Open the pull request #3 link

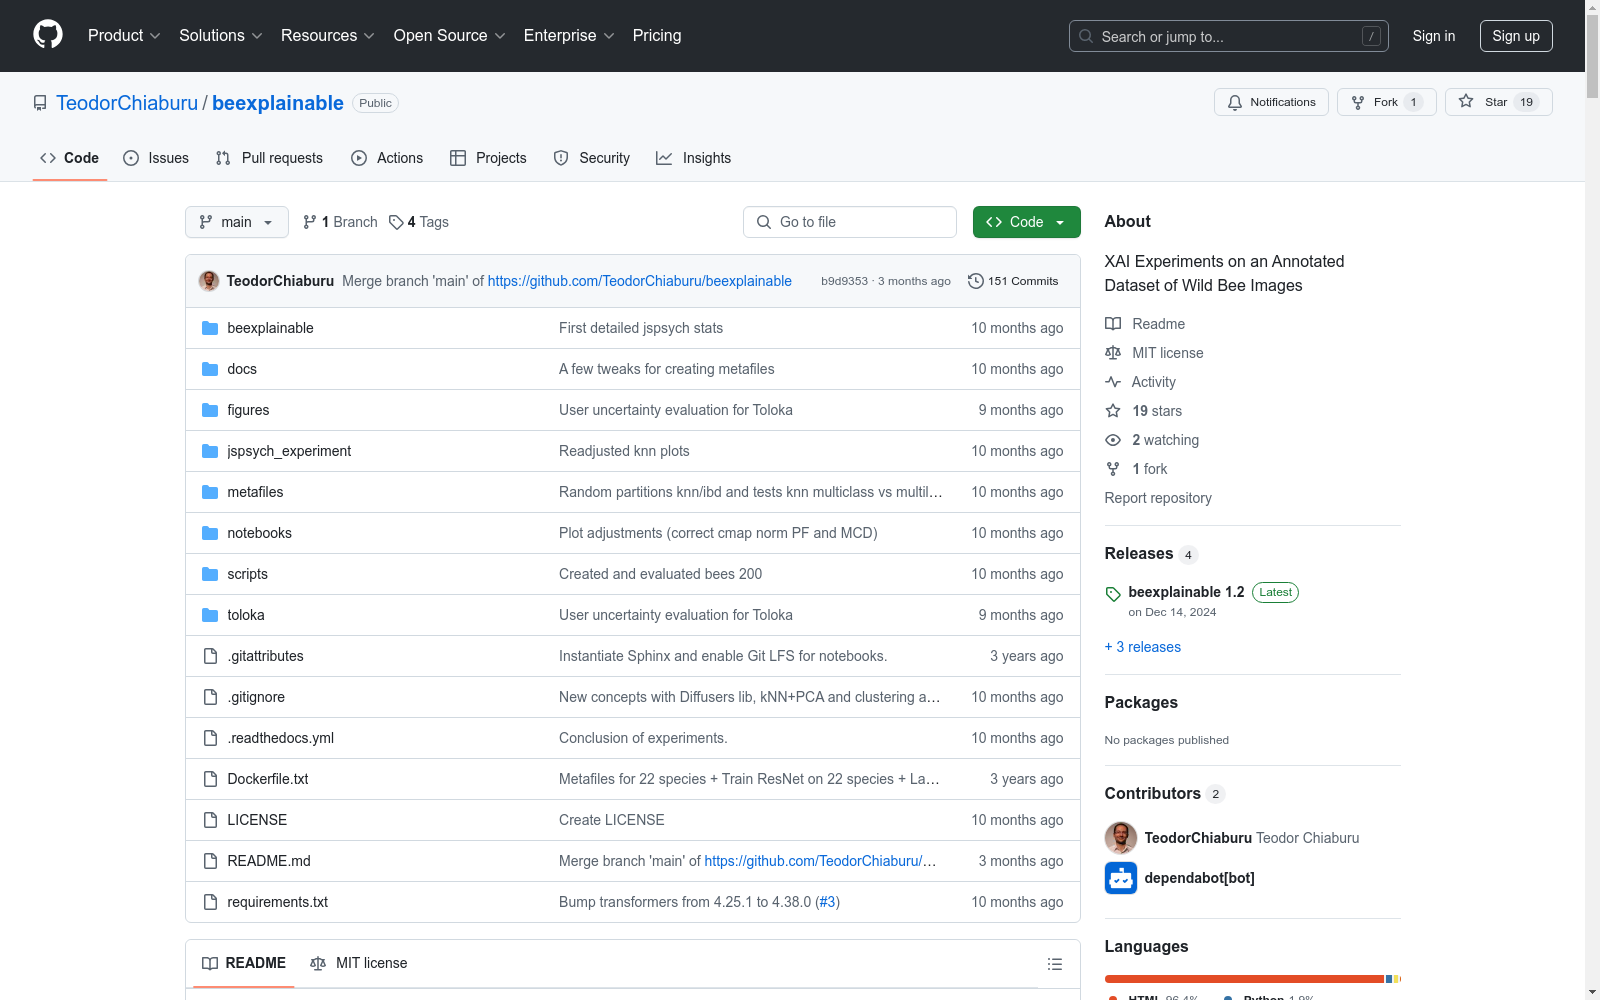tap(827, 902)
